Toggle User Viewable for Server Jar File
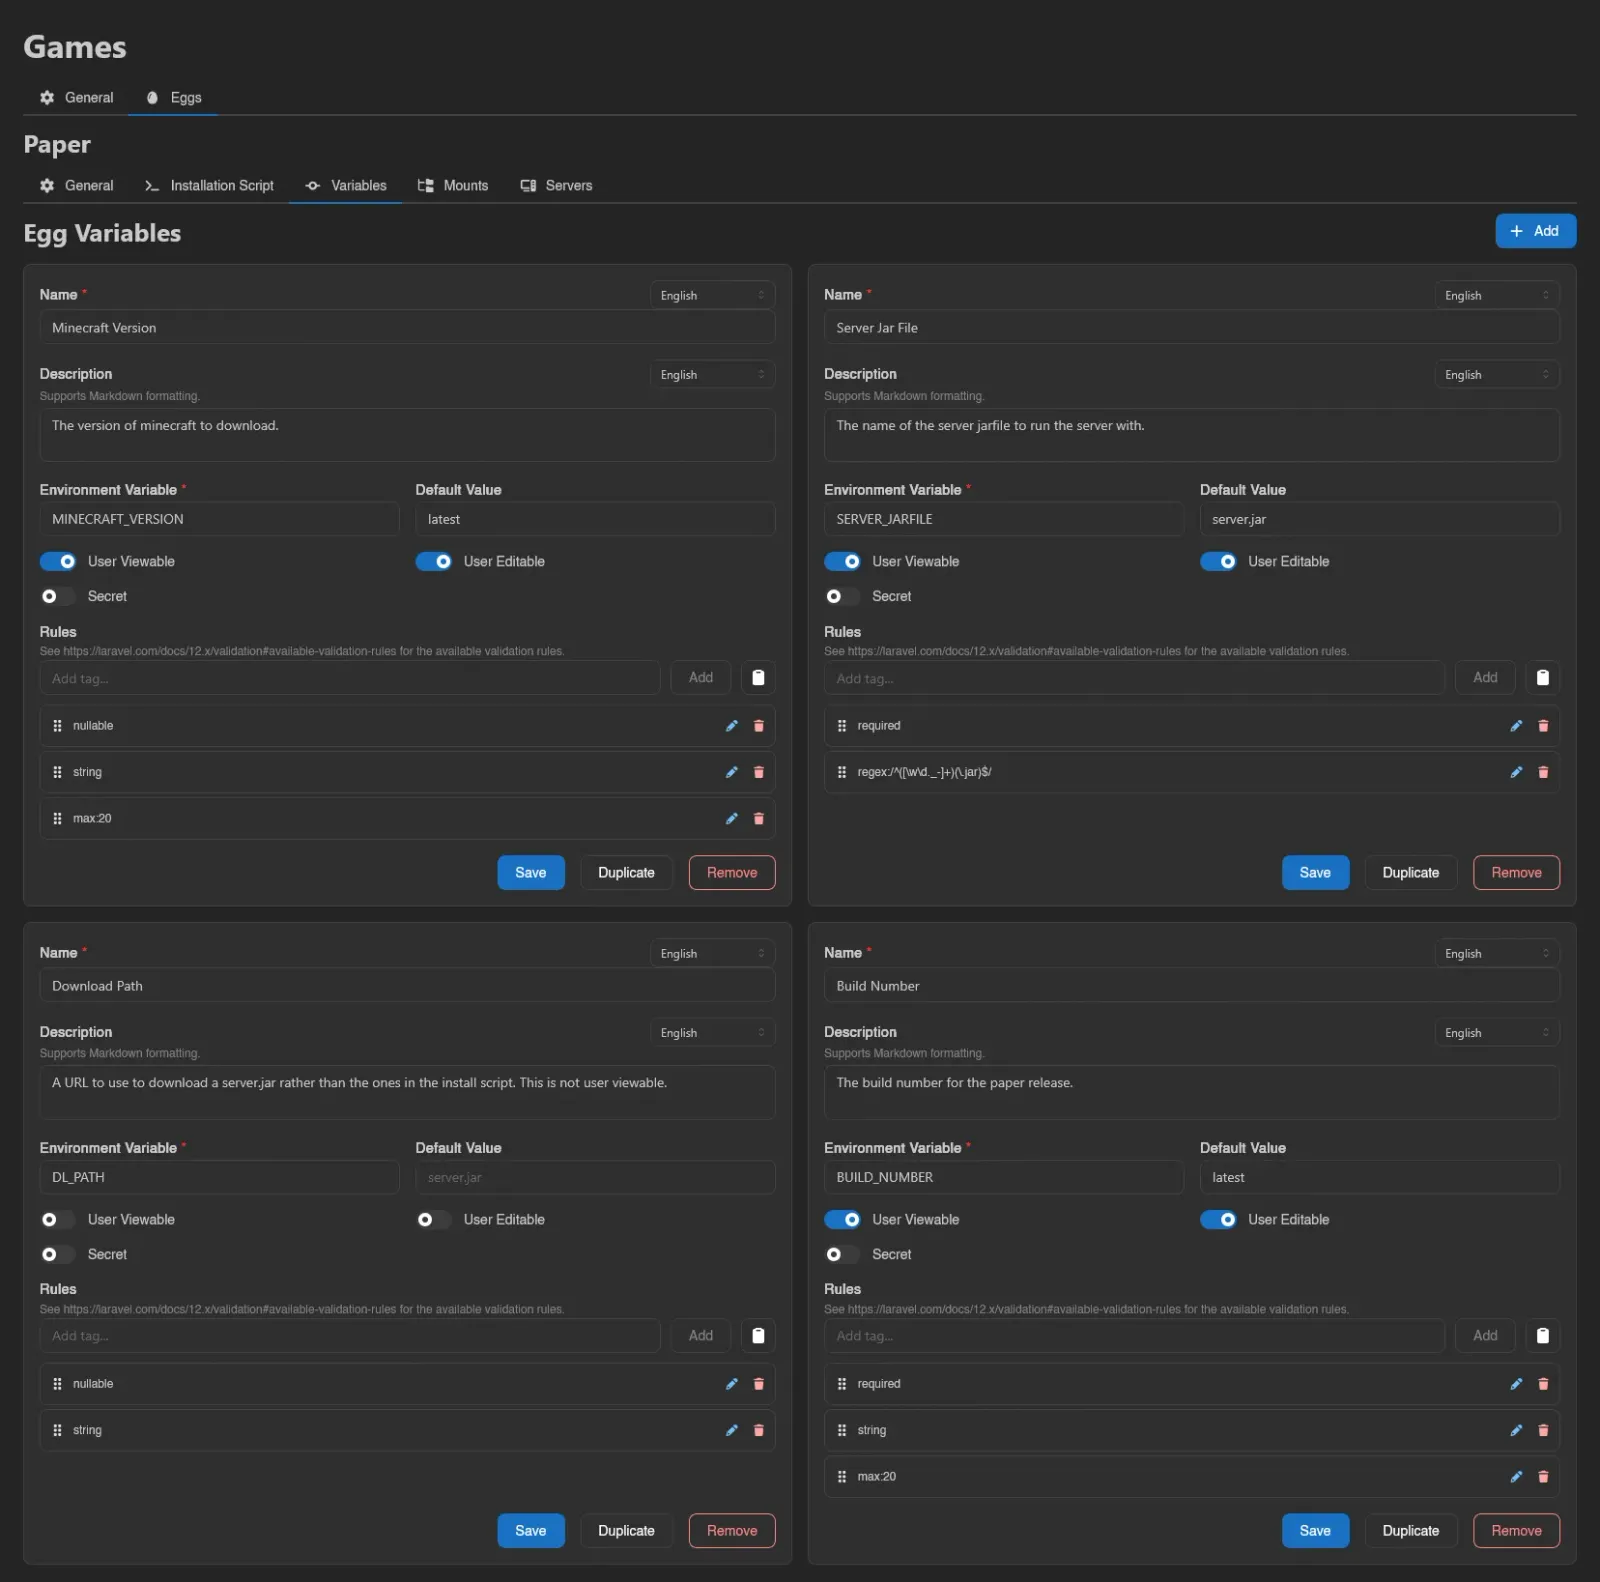This screenshot has width=1600, height=1582. pos(843,562)
